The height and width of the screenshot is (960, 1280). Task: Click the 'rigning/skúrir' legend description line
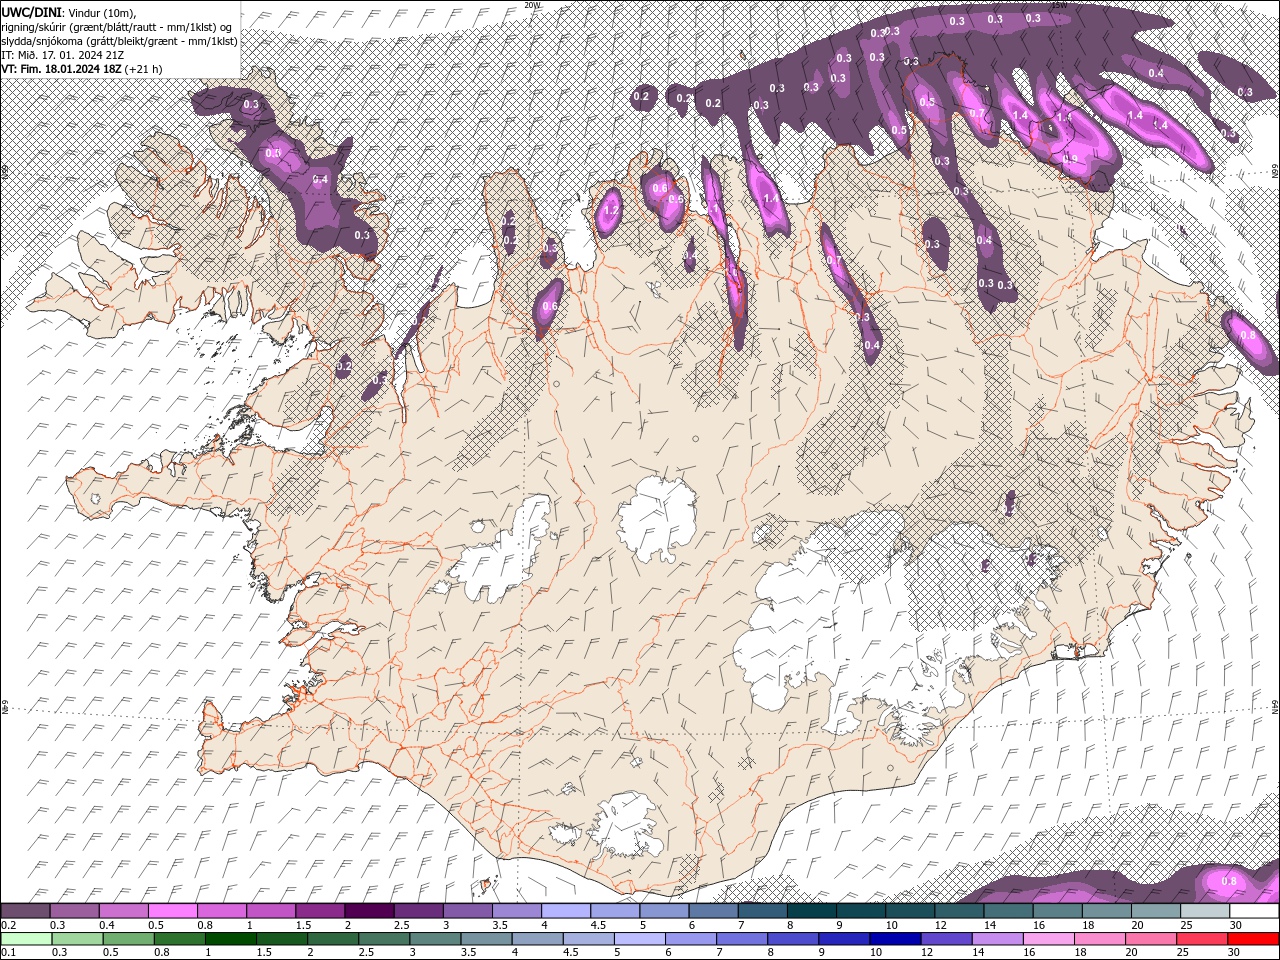(x=118, y=26)
